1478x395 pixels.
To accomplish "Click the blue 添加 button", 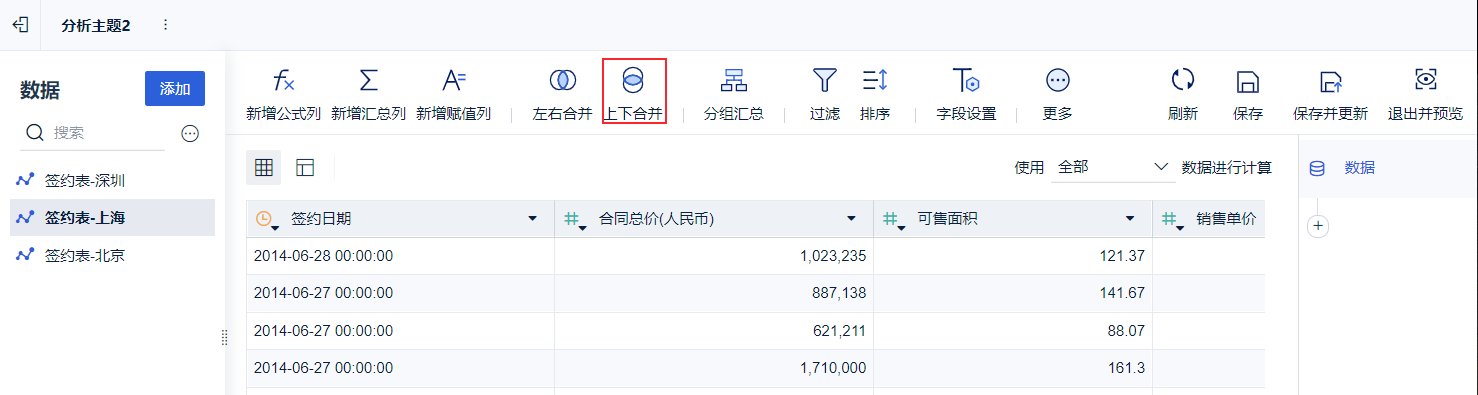I will (175, 88).
